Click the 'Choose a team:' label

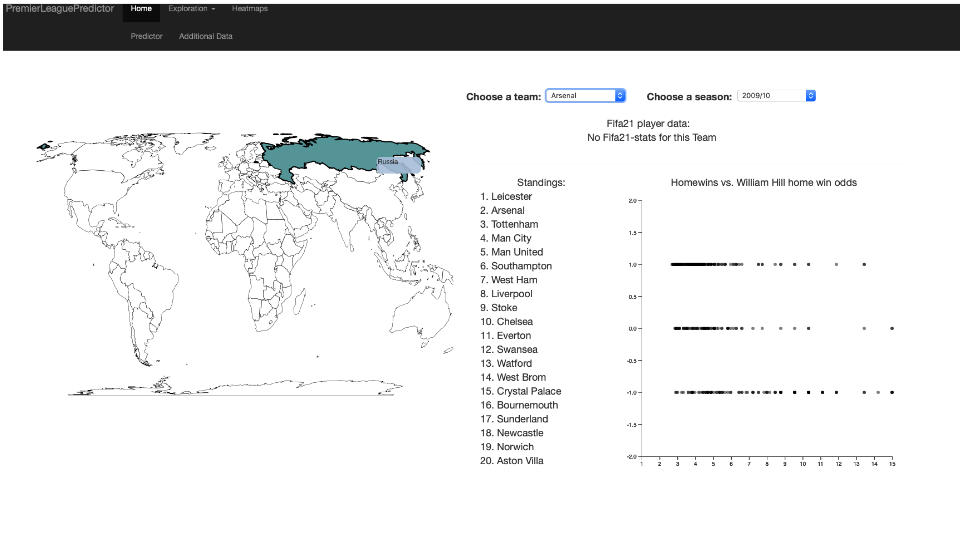pos(503,97)
